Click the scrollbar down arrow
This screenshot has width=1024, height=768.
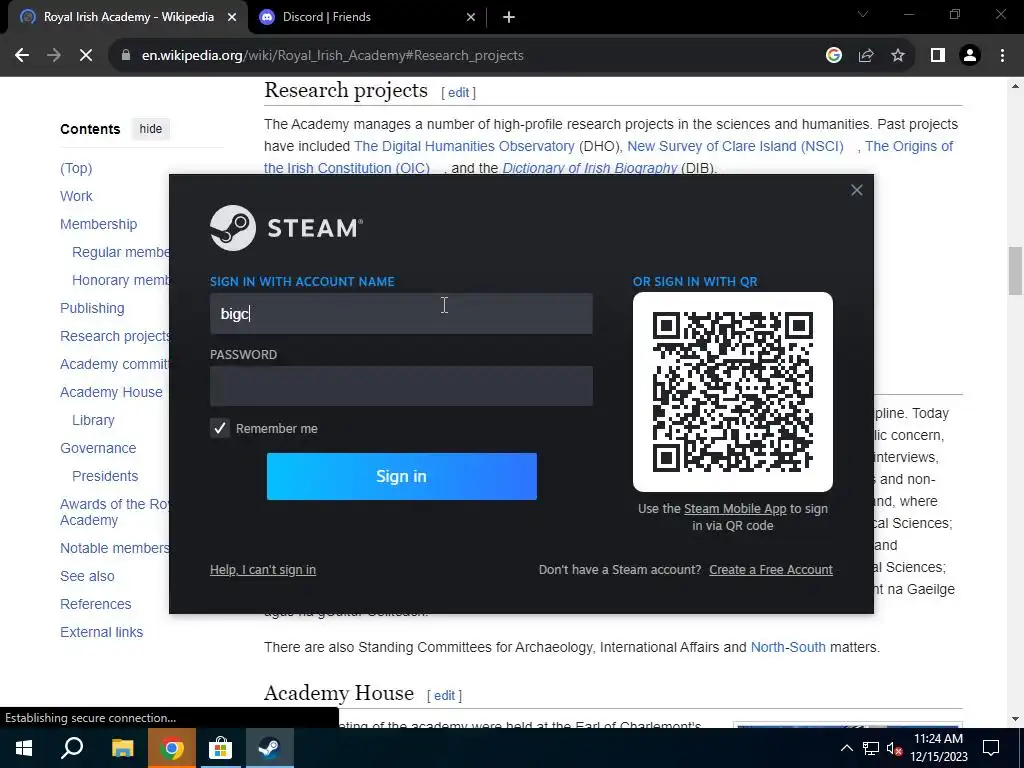pos(1015,719)
